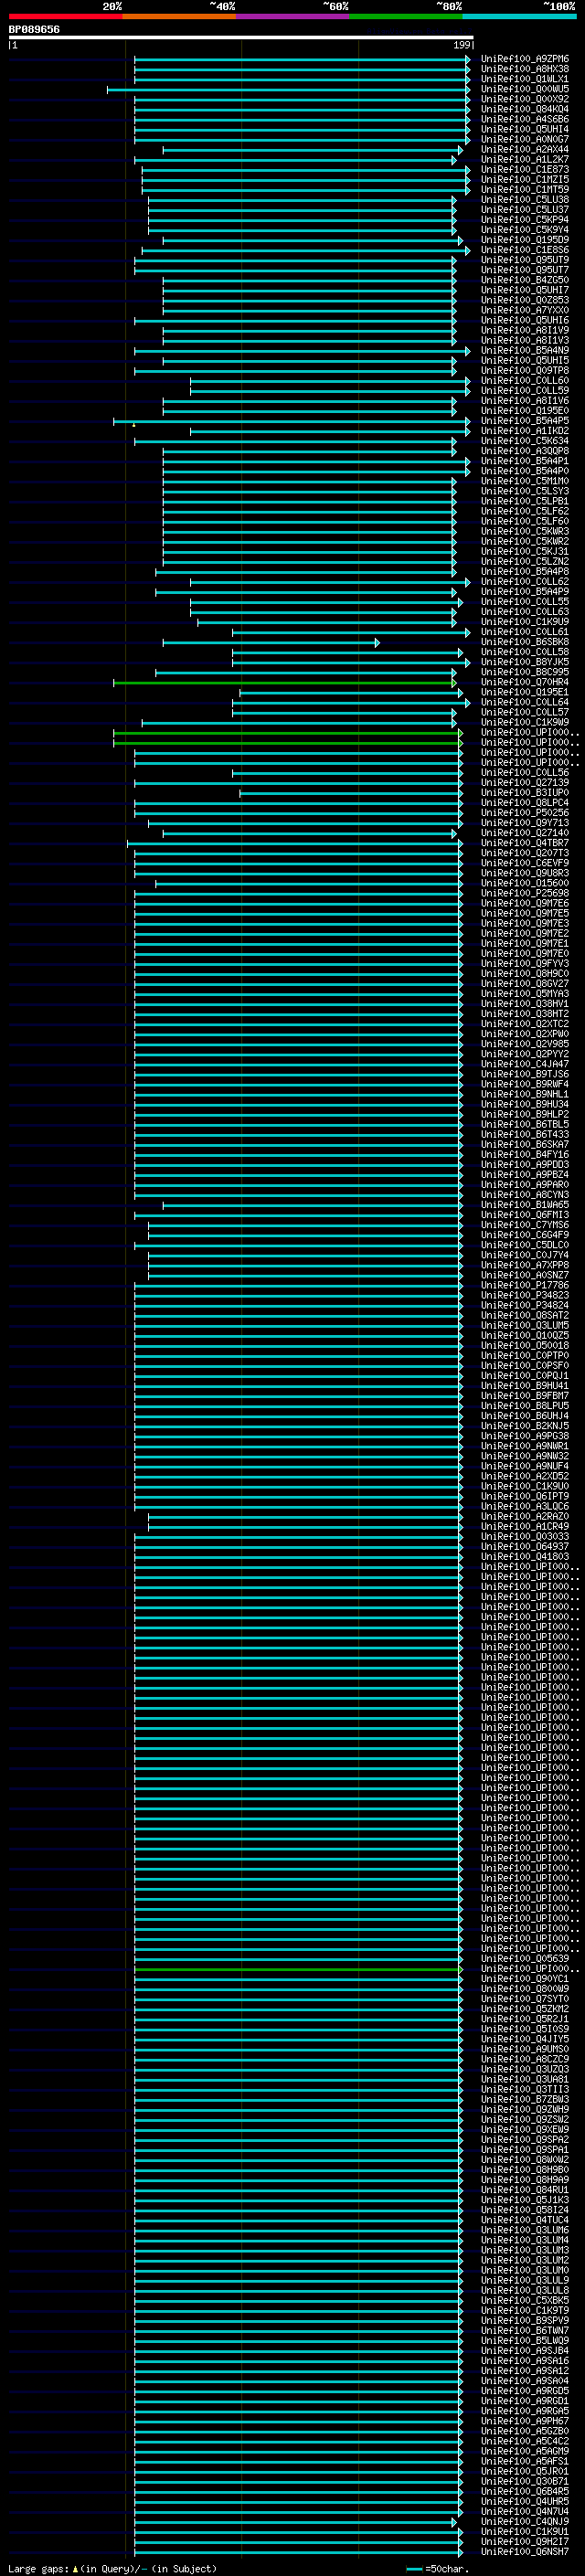Viewport: 585px width, 2576px height.
Task: Select the UniRef100_C5XBK5 label
Action: point(524,2300)
